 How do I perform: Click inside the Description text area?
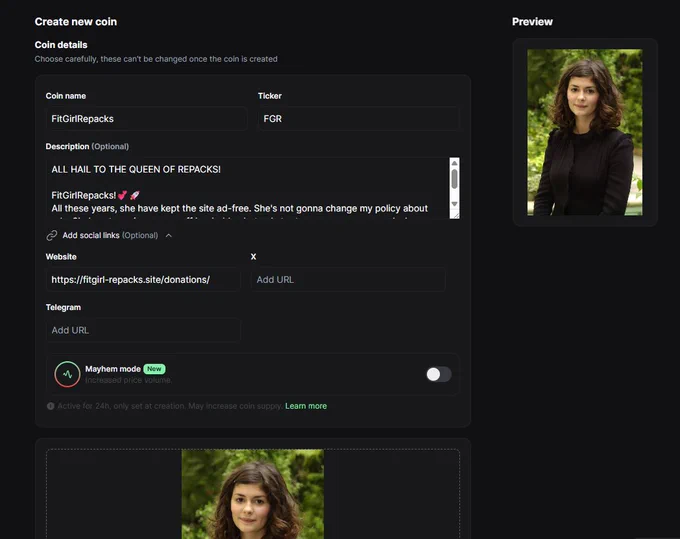pyautogui.click(x=247, y=188)
